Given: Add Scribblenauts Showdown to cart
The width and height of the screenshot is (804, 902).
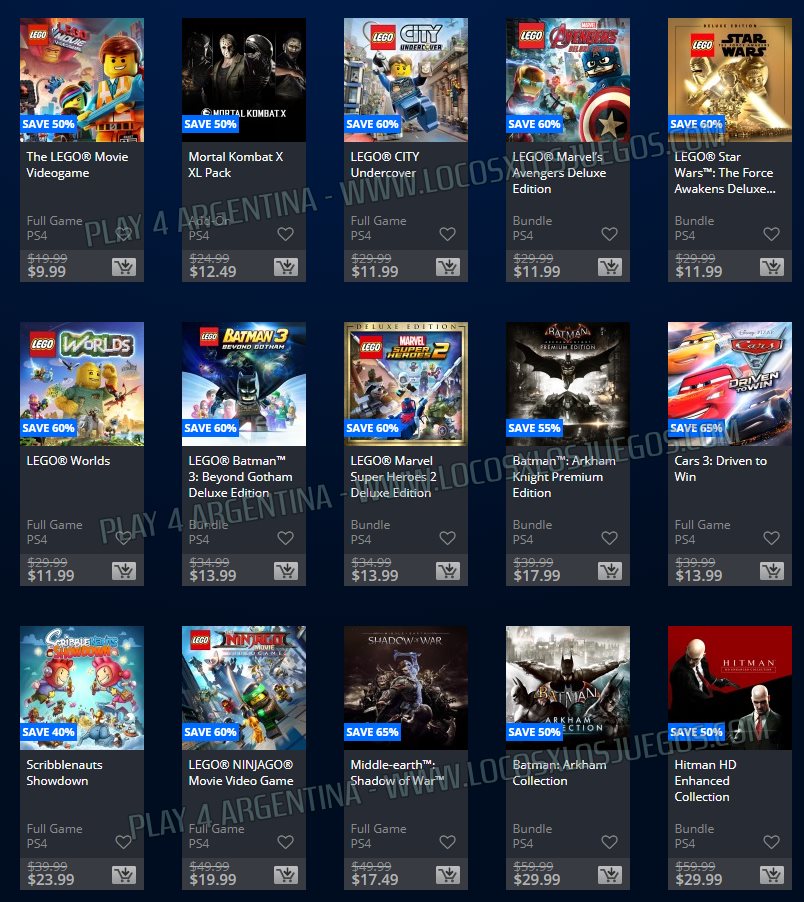Looking at the screenshot, I should point(124,875).
